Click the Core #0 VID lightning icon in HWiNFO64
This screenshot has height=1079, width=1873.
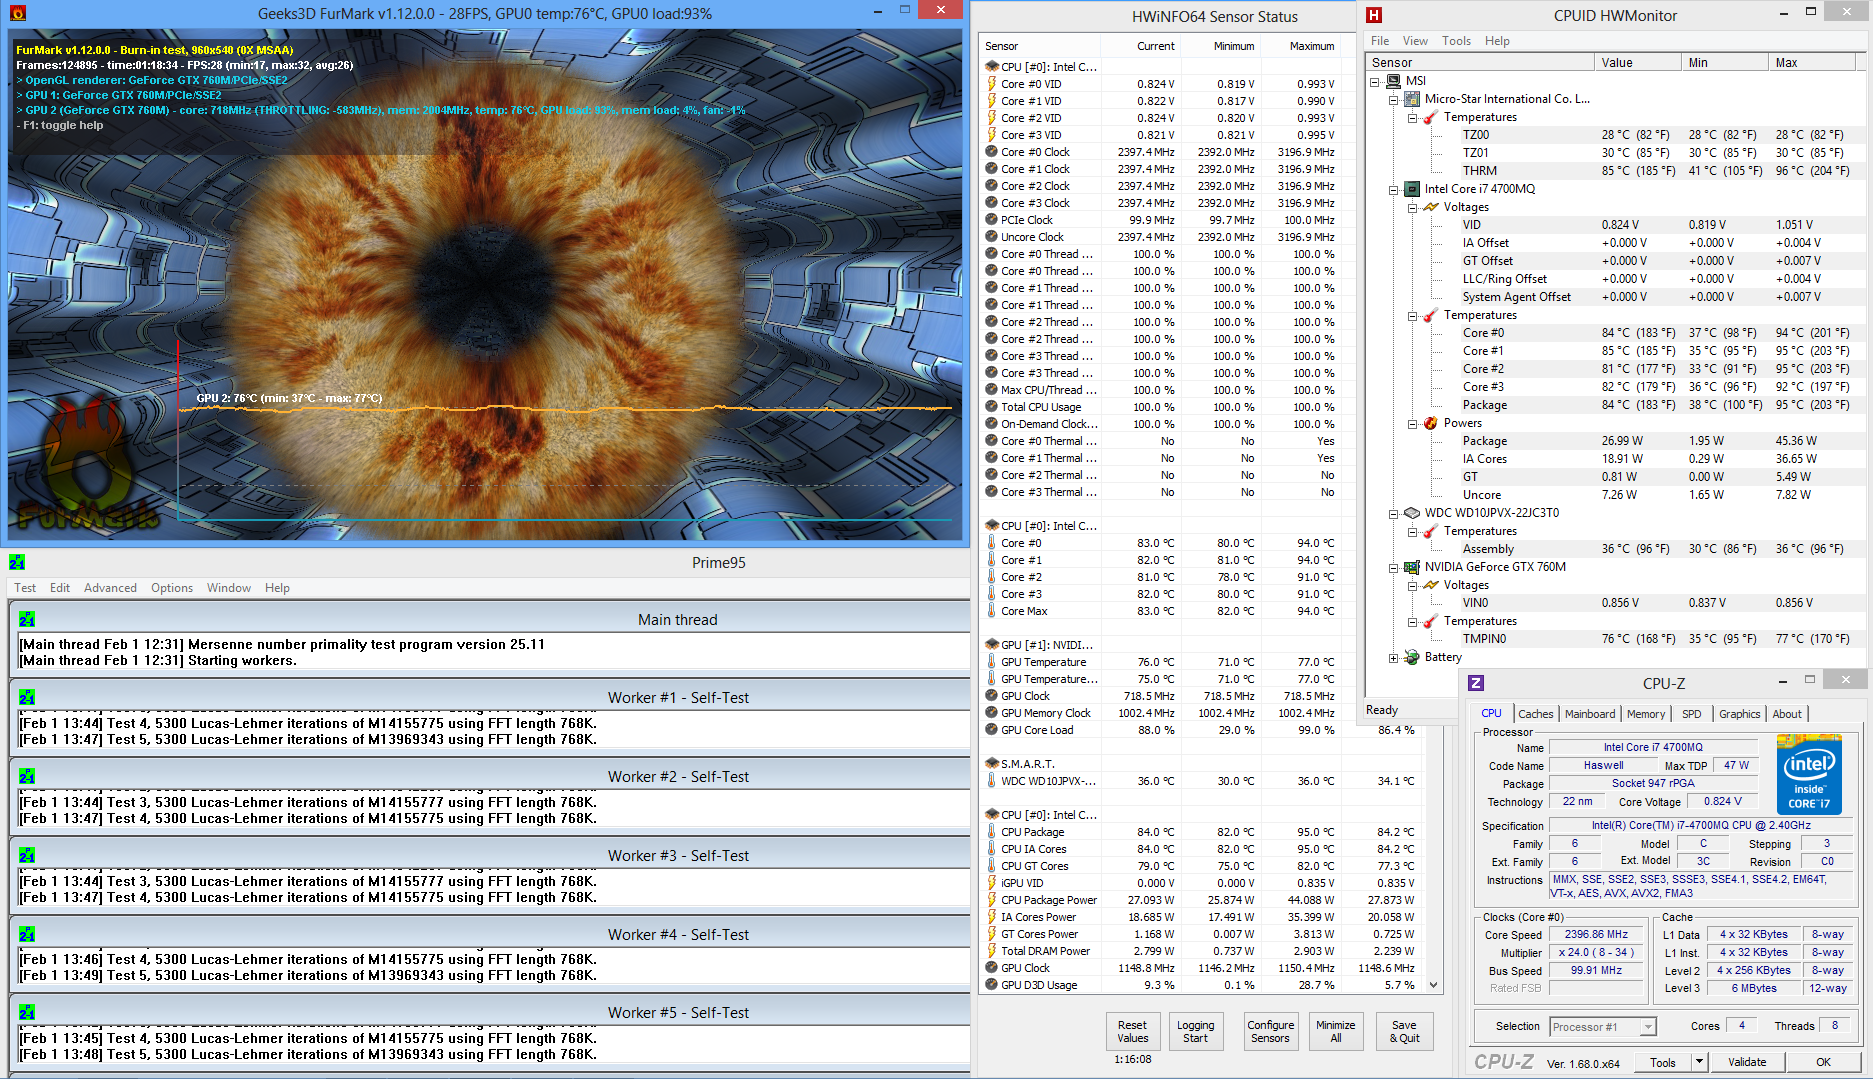pyautogui.click(x=992, y=84)
